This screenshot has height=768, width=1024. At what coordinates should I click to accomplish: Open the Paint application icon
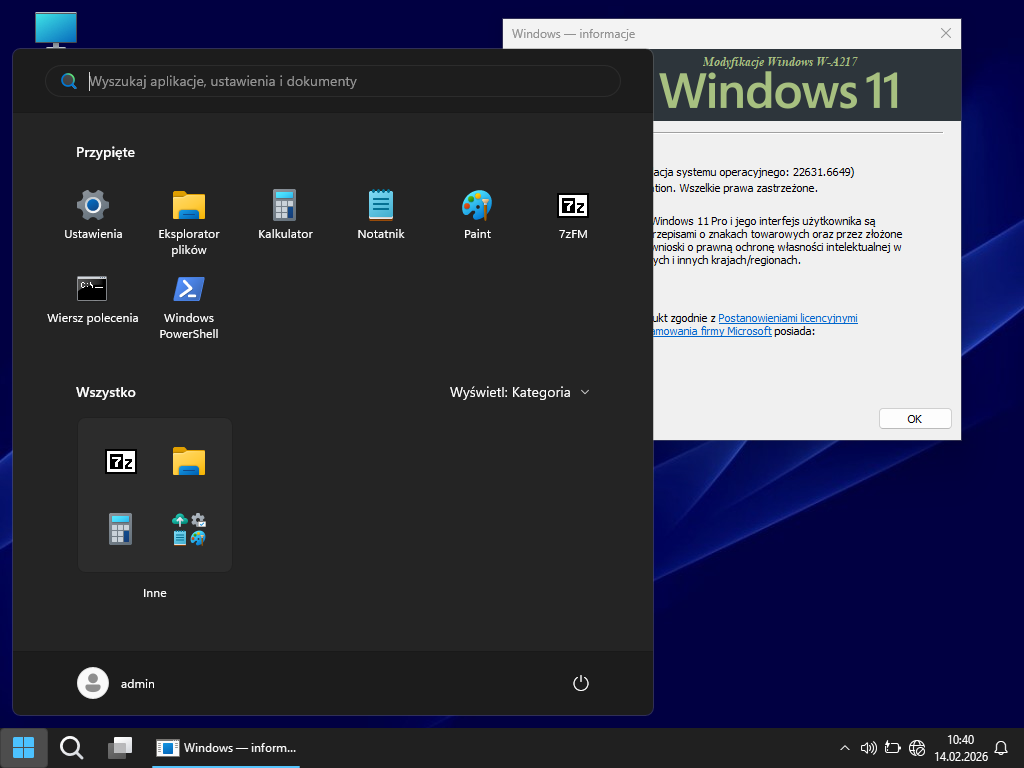(477, 206)
